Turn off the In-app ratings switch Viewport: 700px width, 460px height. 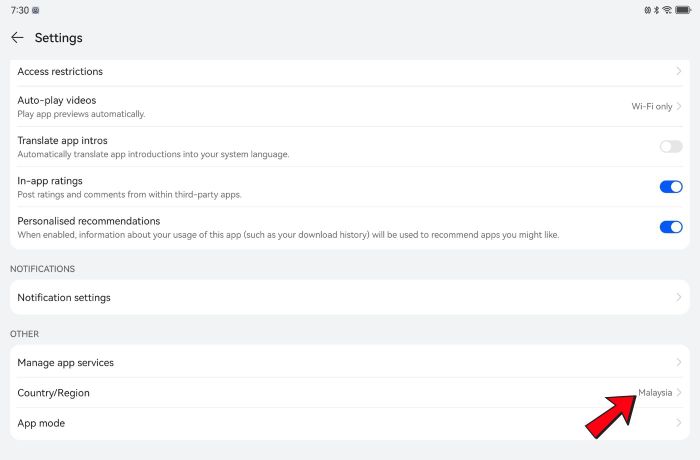pos(671,187)
